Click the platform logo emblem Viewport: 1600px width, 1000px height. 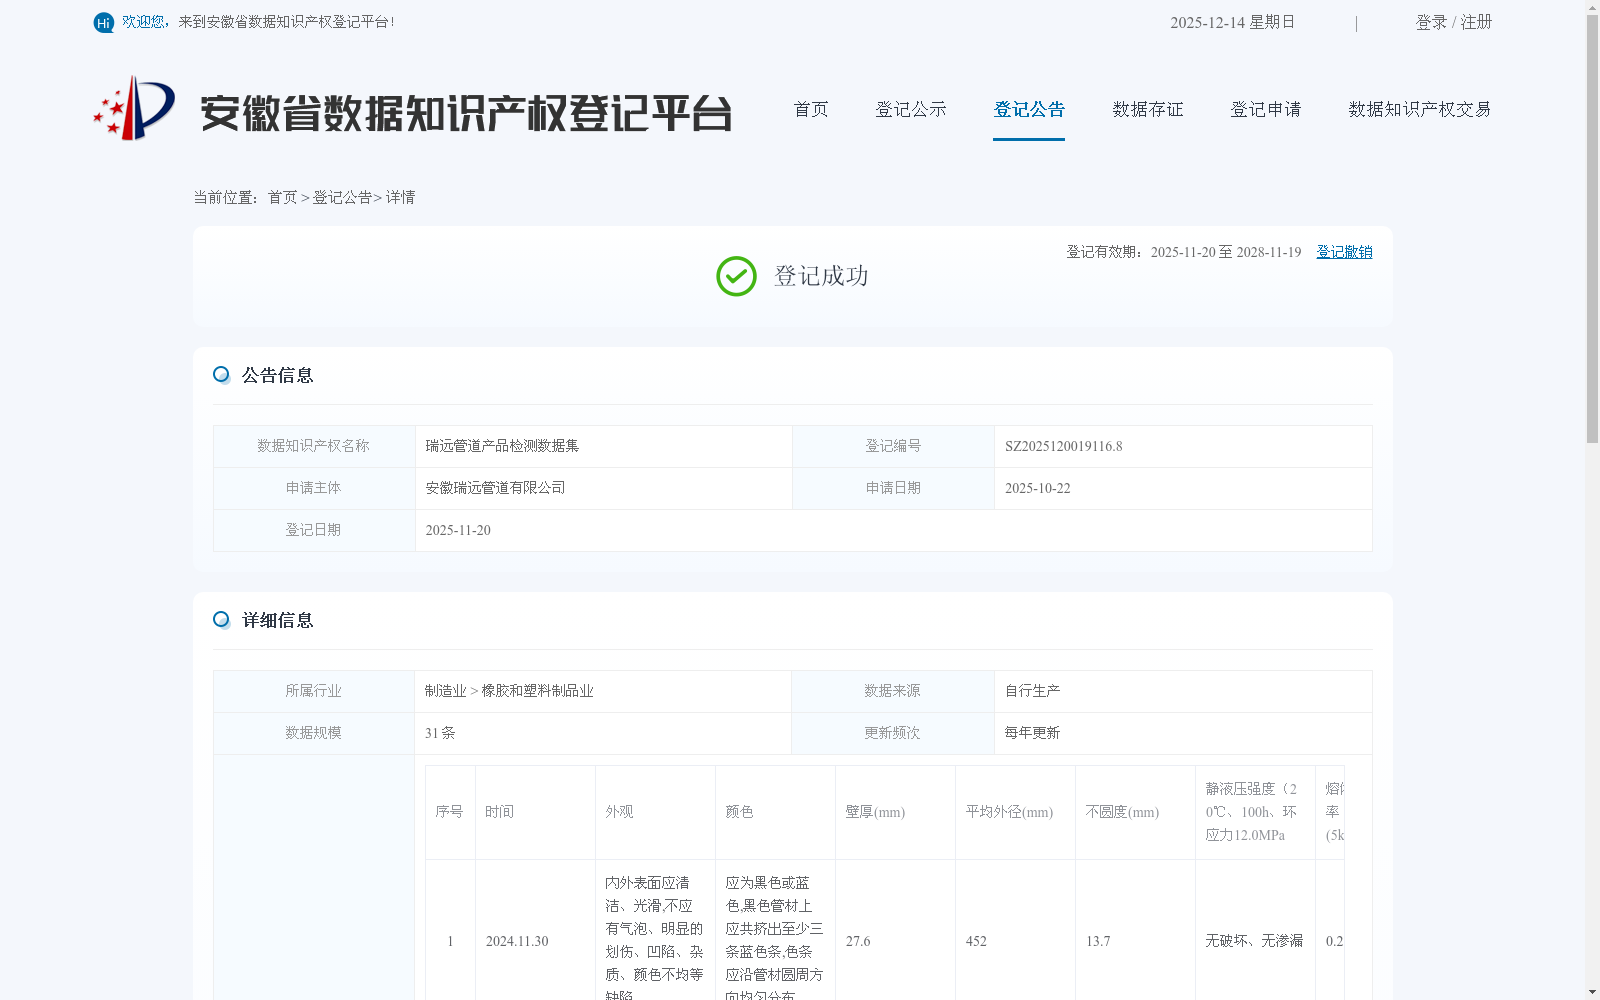pos(134,108)
